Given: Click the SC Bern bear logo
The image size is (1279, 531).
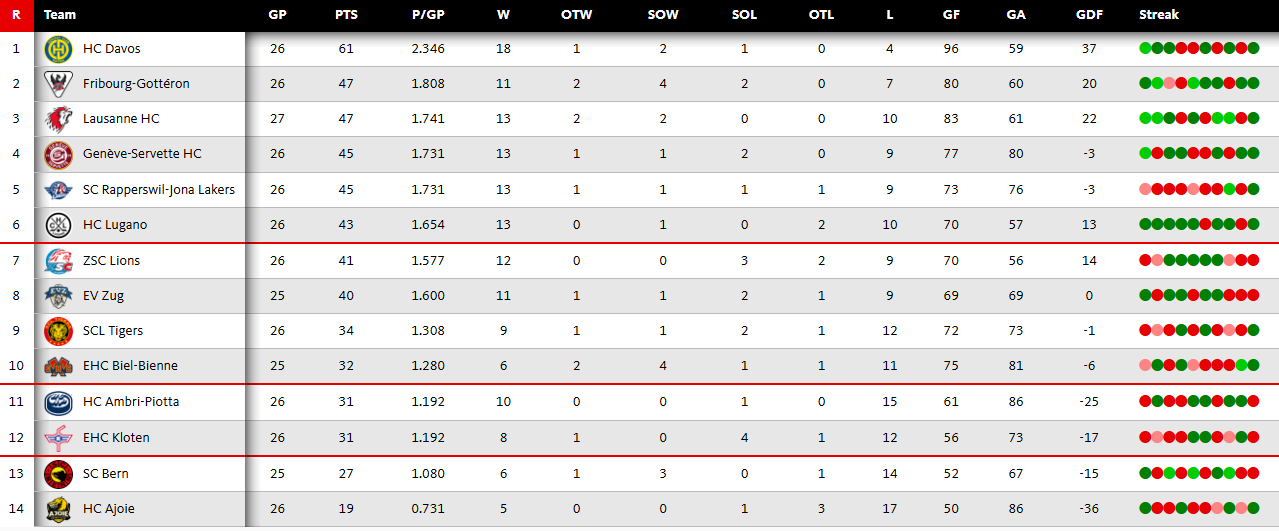Looking at the screenshot, I should point(58,474).
